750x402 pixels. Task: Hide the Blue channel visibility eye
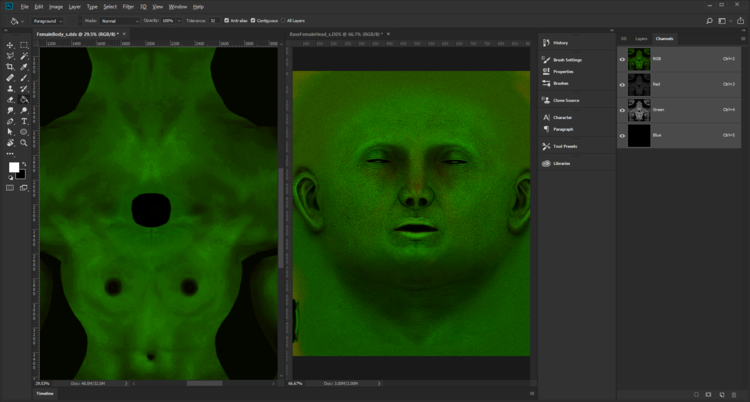[622, 135]
